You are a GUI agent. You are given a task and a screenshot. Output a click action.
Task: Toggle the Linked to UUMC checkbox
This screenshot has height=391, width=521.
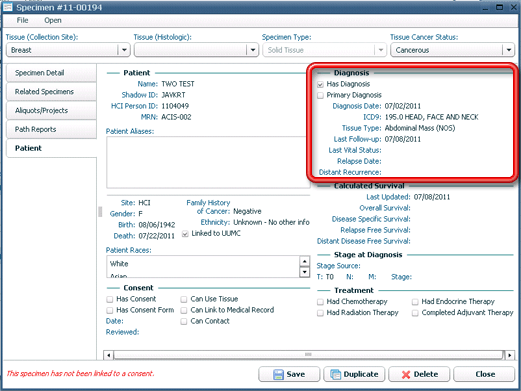pyautogui.click(x=185, y=234)
